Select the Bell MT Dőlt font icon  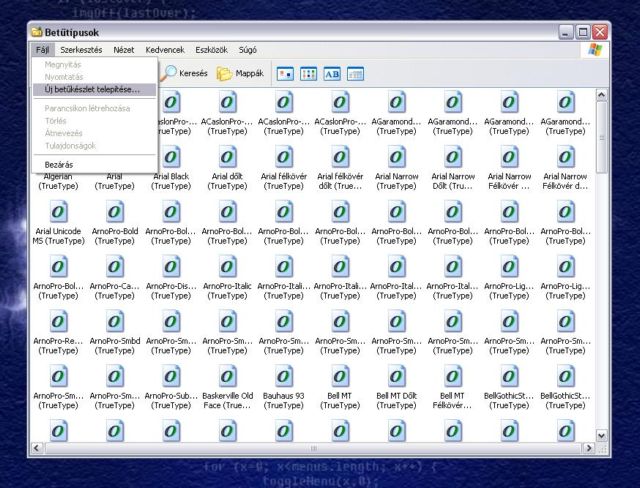(x=397, y=377)
